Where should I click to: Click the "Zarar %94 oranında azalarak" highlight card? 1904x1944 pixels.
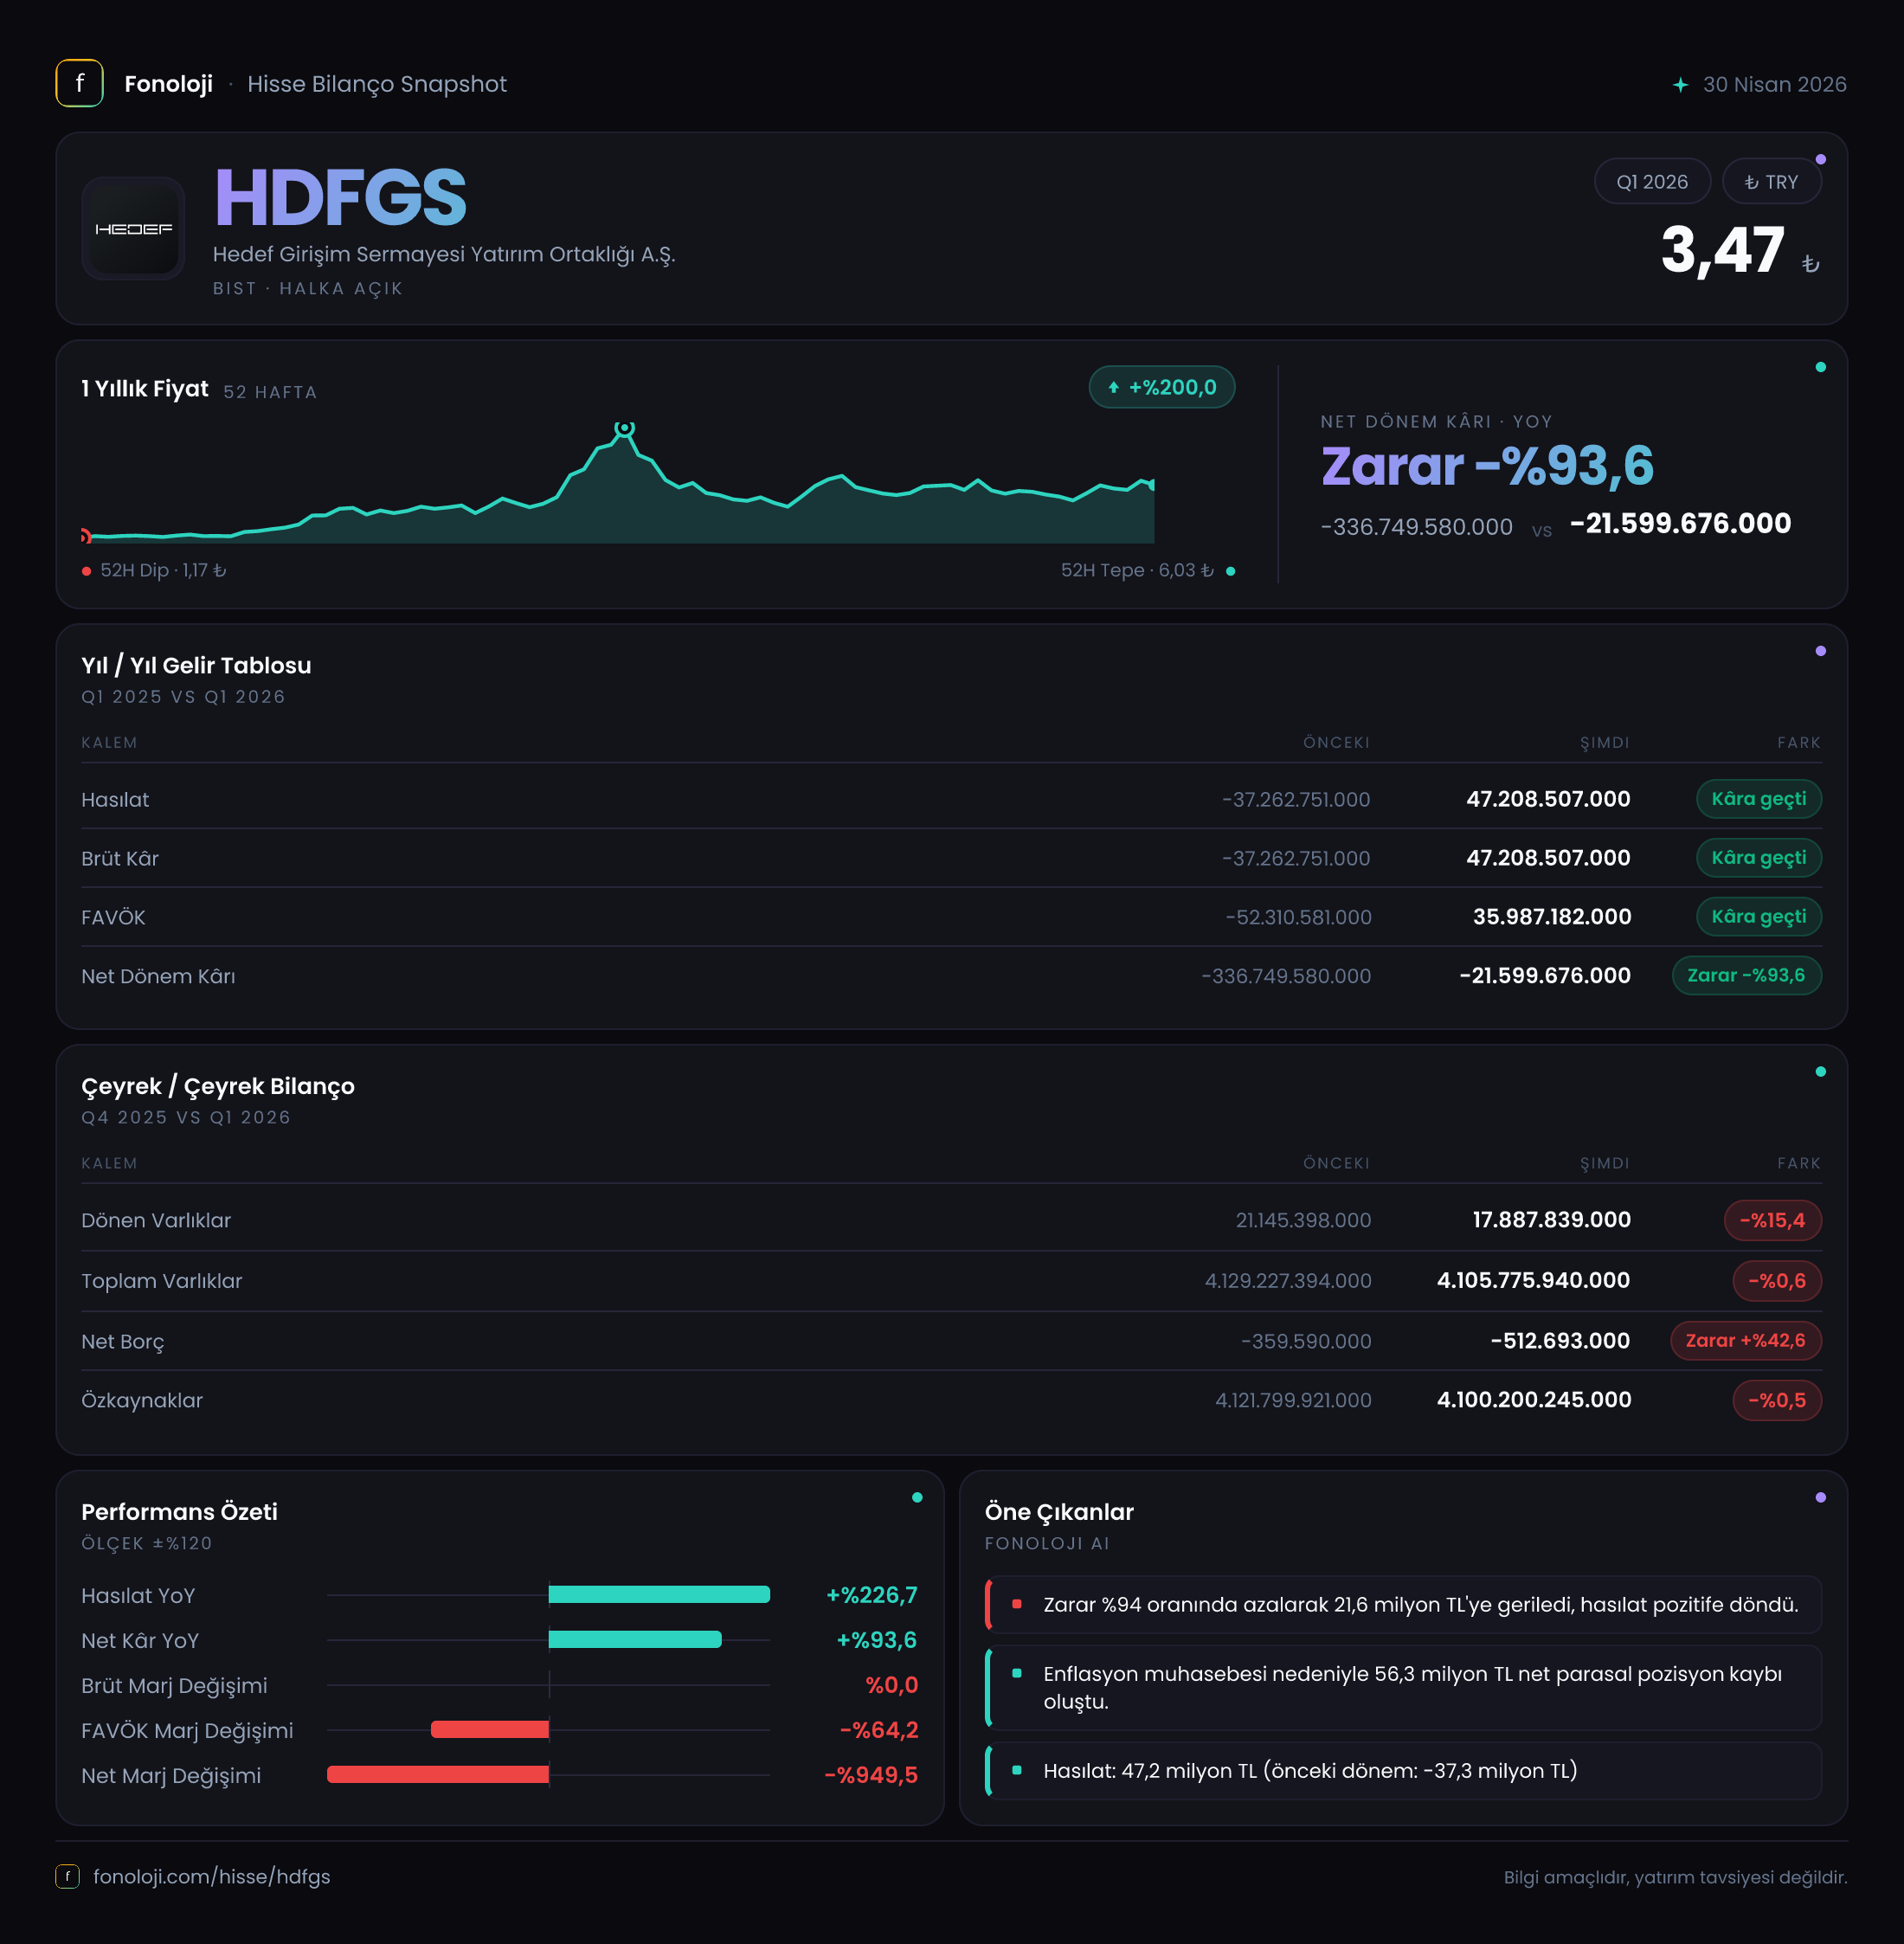pos(1403,1605)
